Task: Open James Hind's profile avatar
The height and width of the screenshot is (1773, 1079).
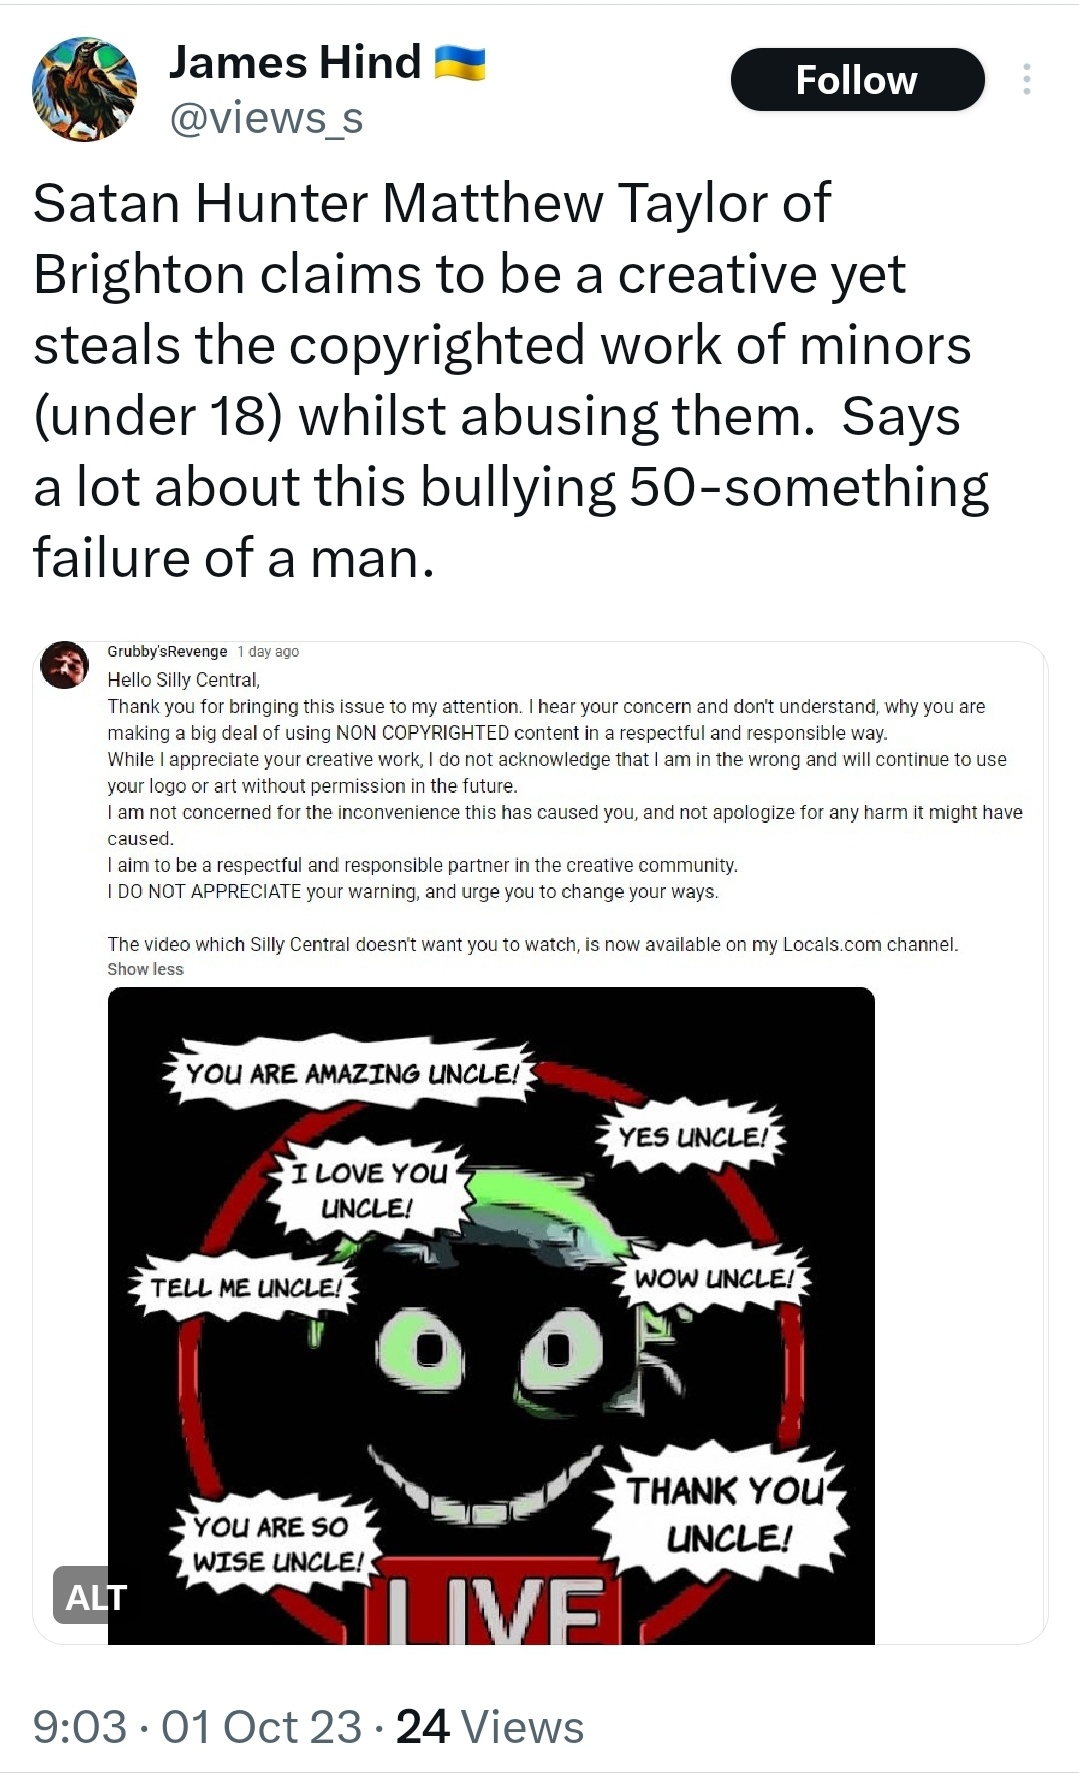Action: coord(84,89)
